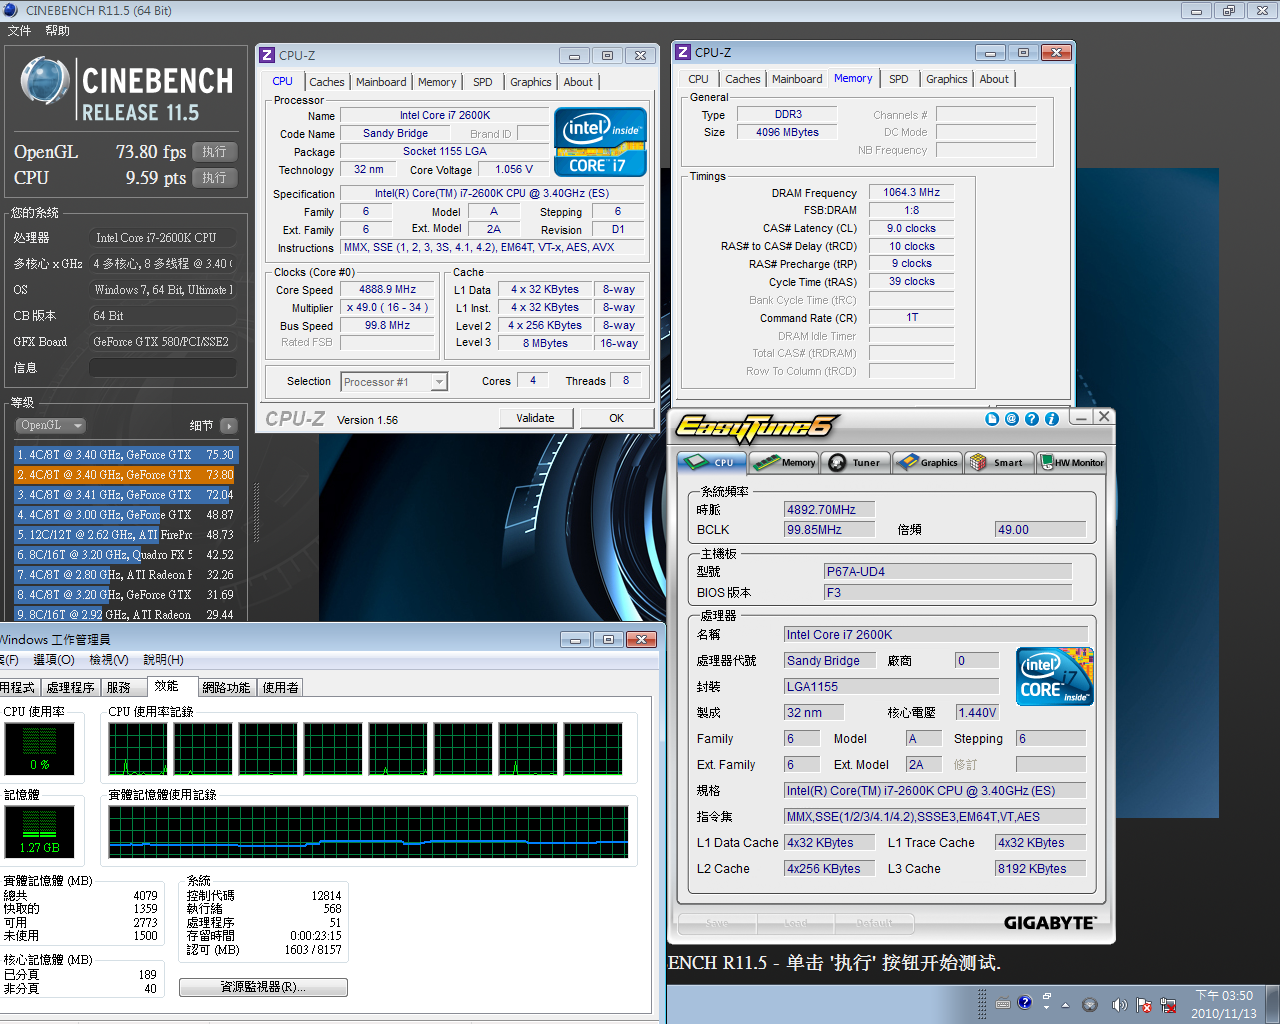Click the EasyTune6 時脈 4892.70MHz field

point(829,509)
